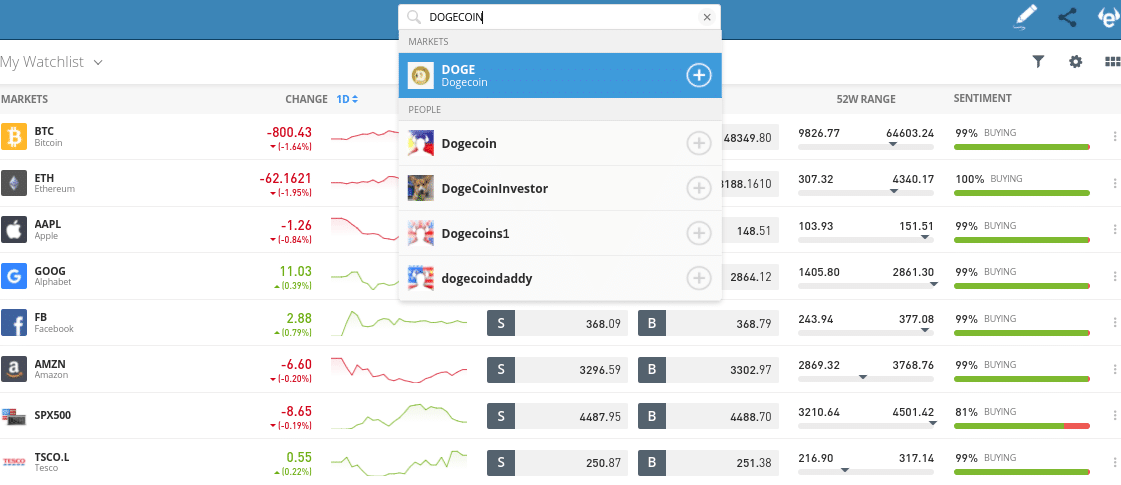This screenshot has height=485, width=1121.
Task: Add Dogecoins1 with plus icon
Action: click(698, 233)
